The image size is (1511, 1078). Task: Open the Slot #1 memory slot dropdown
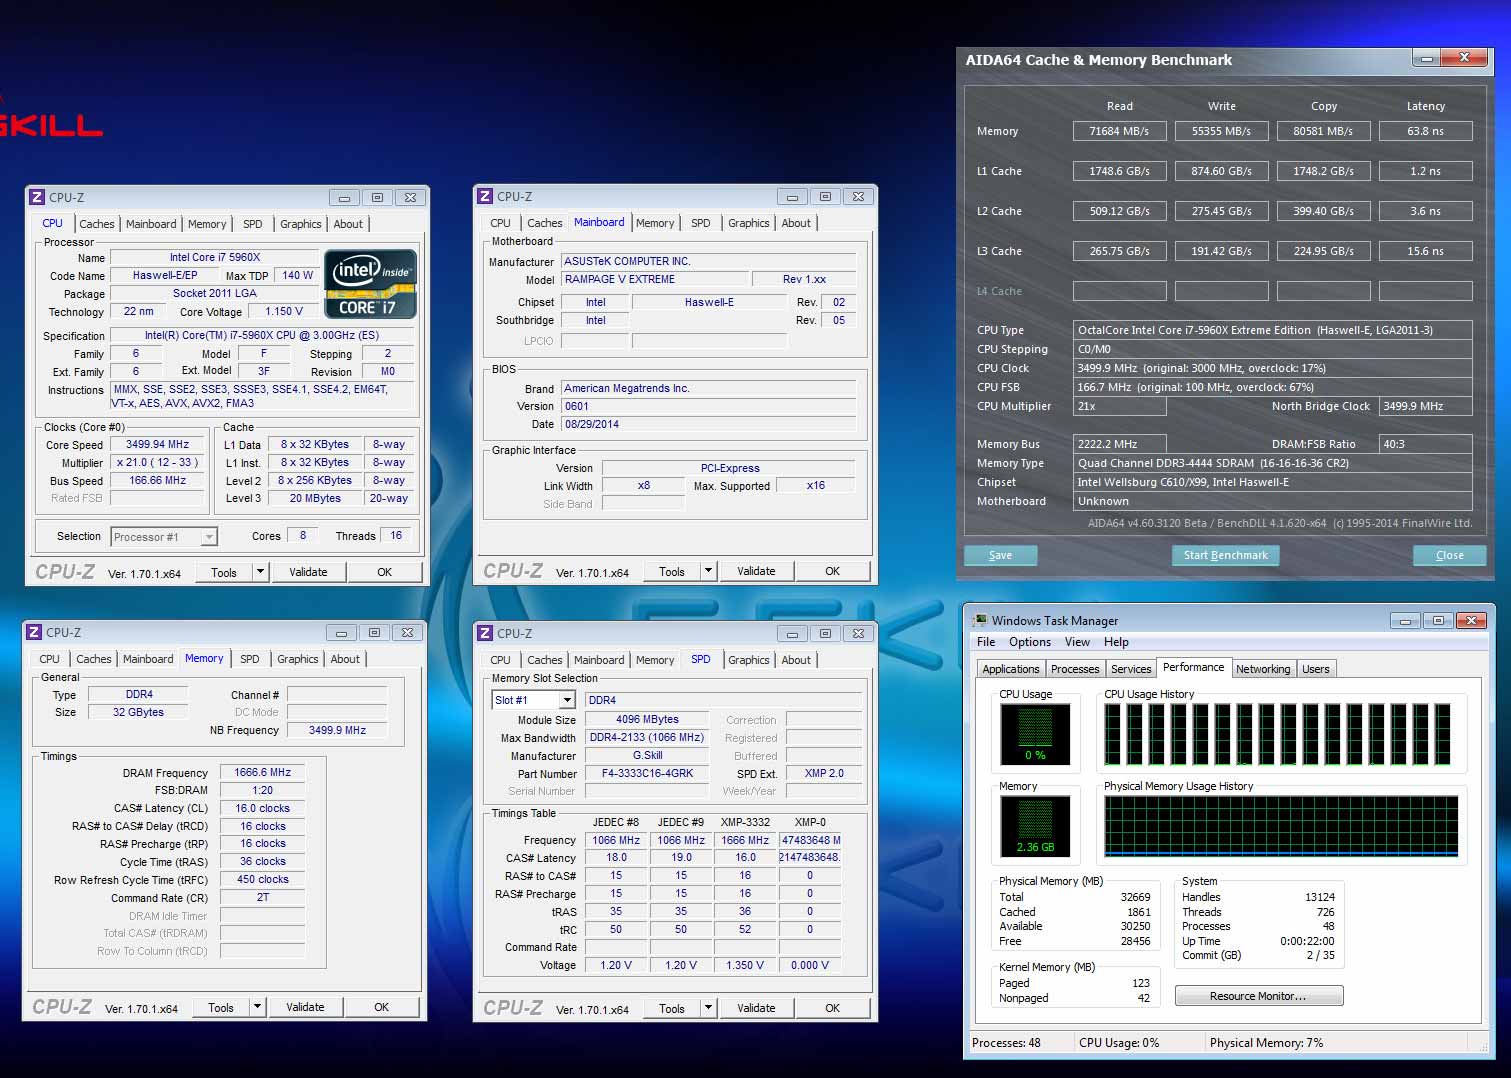(565, 700)
